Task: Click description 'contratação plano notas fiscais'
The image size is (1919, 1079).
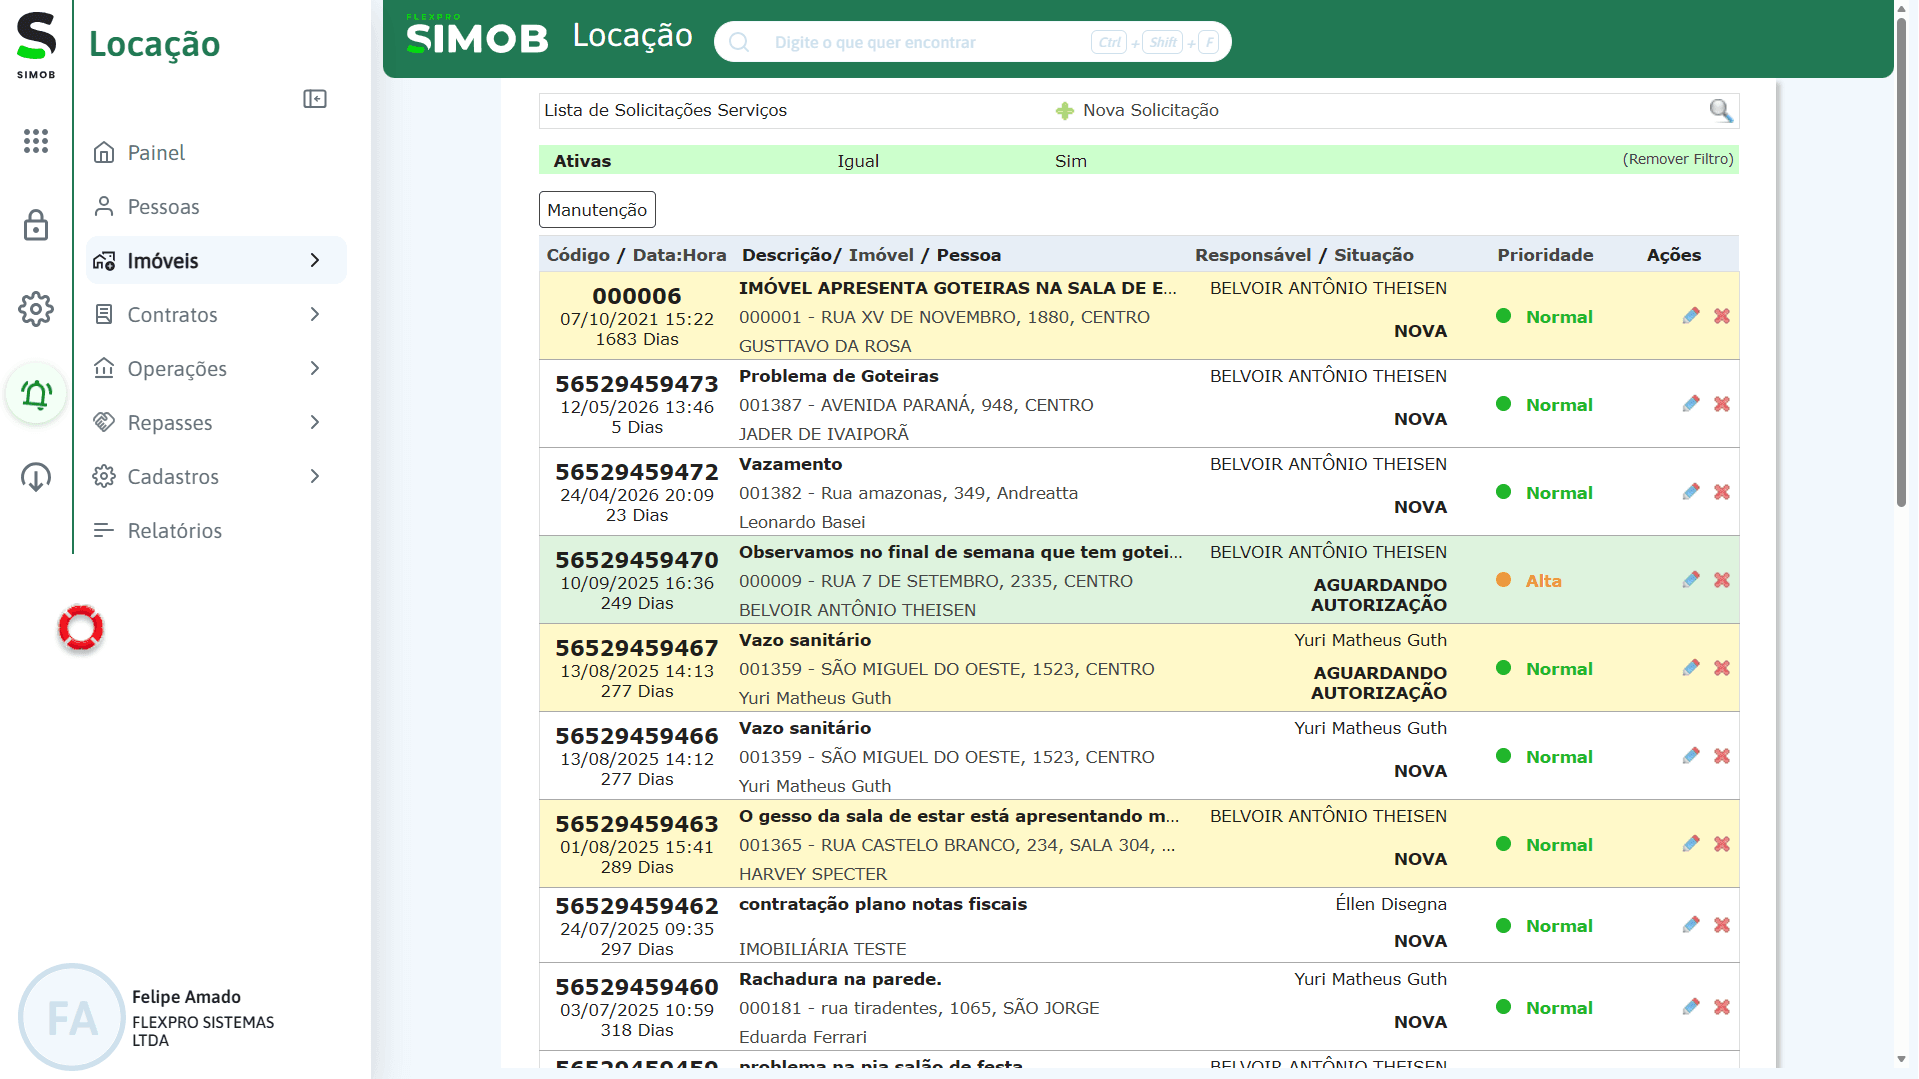Action: [x=883, y=904]
